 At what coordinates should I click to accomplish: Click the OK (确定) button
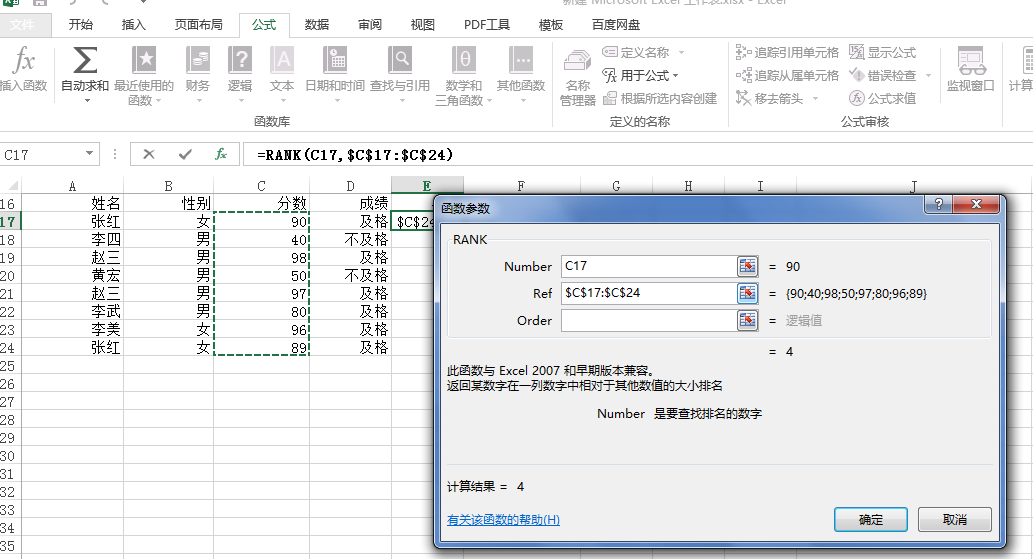pos(871,519)
